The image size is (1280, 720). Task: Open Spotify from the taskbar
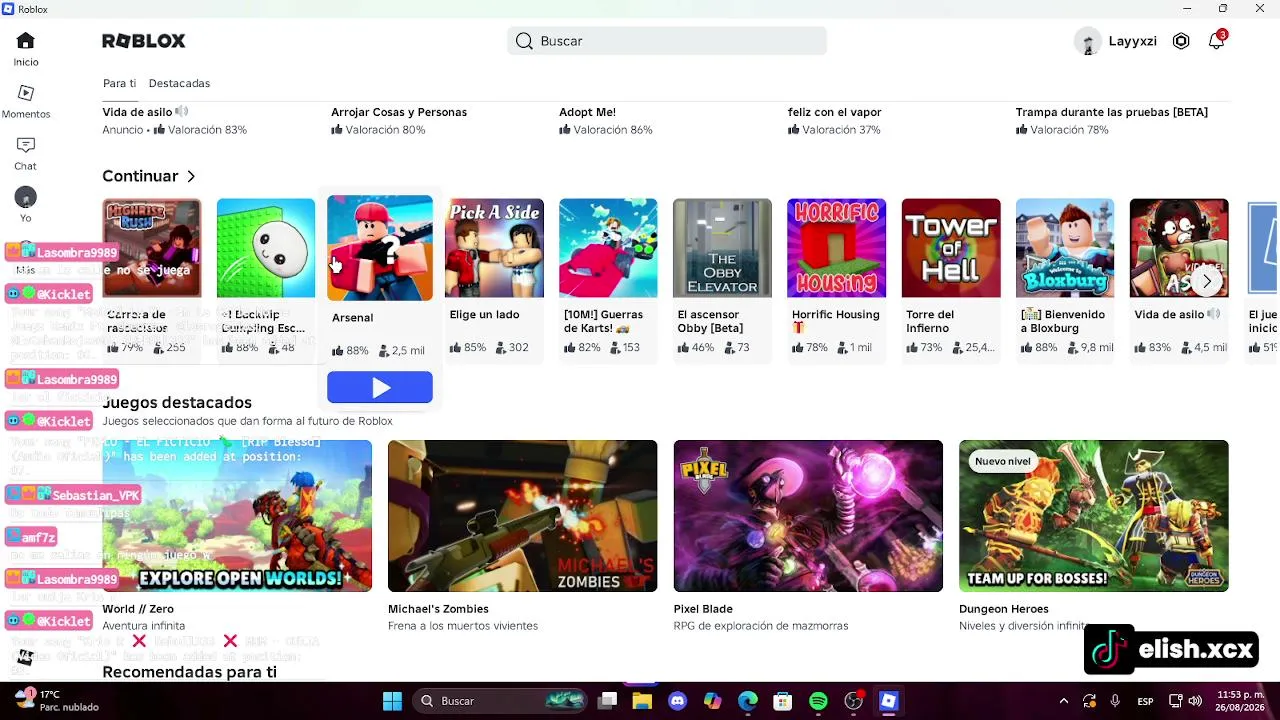click(818, 701)
